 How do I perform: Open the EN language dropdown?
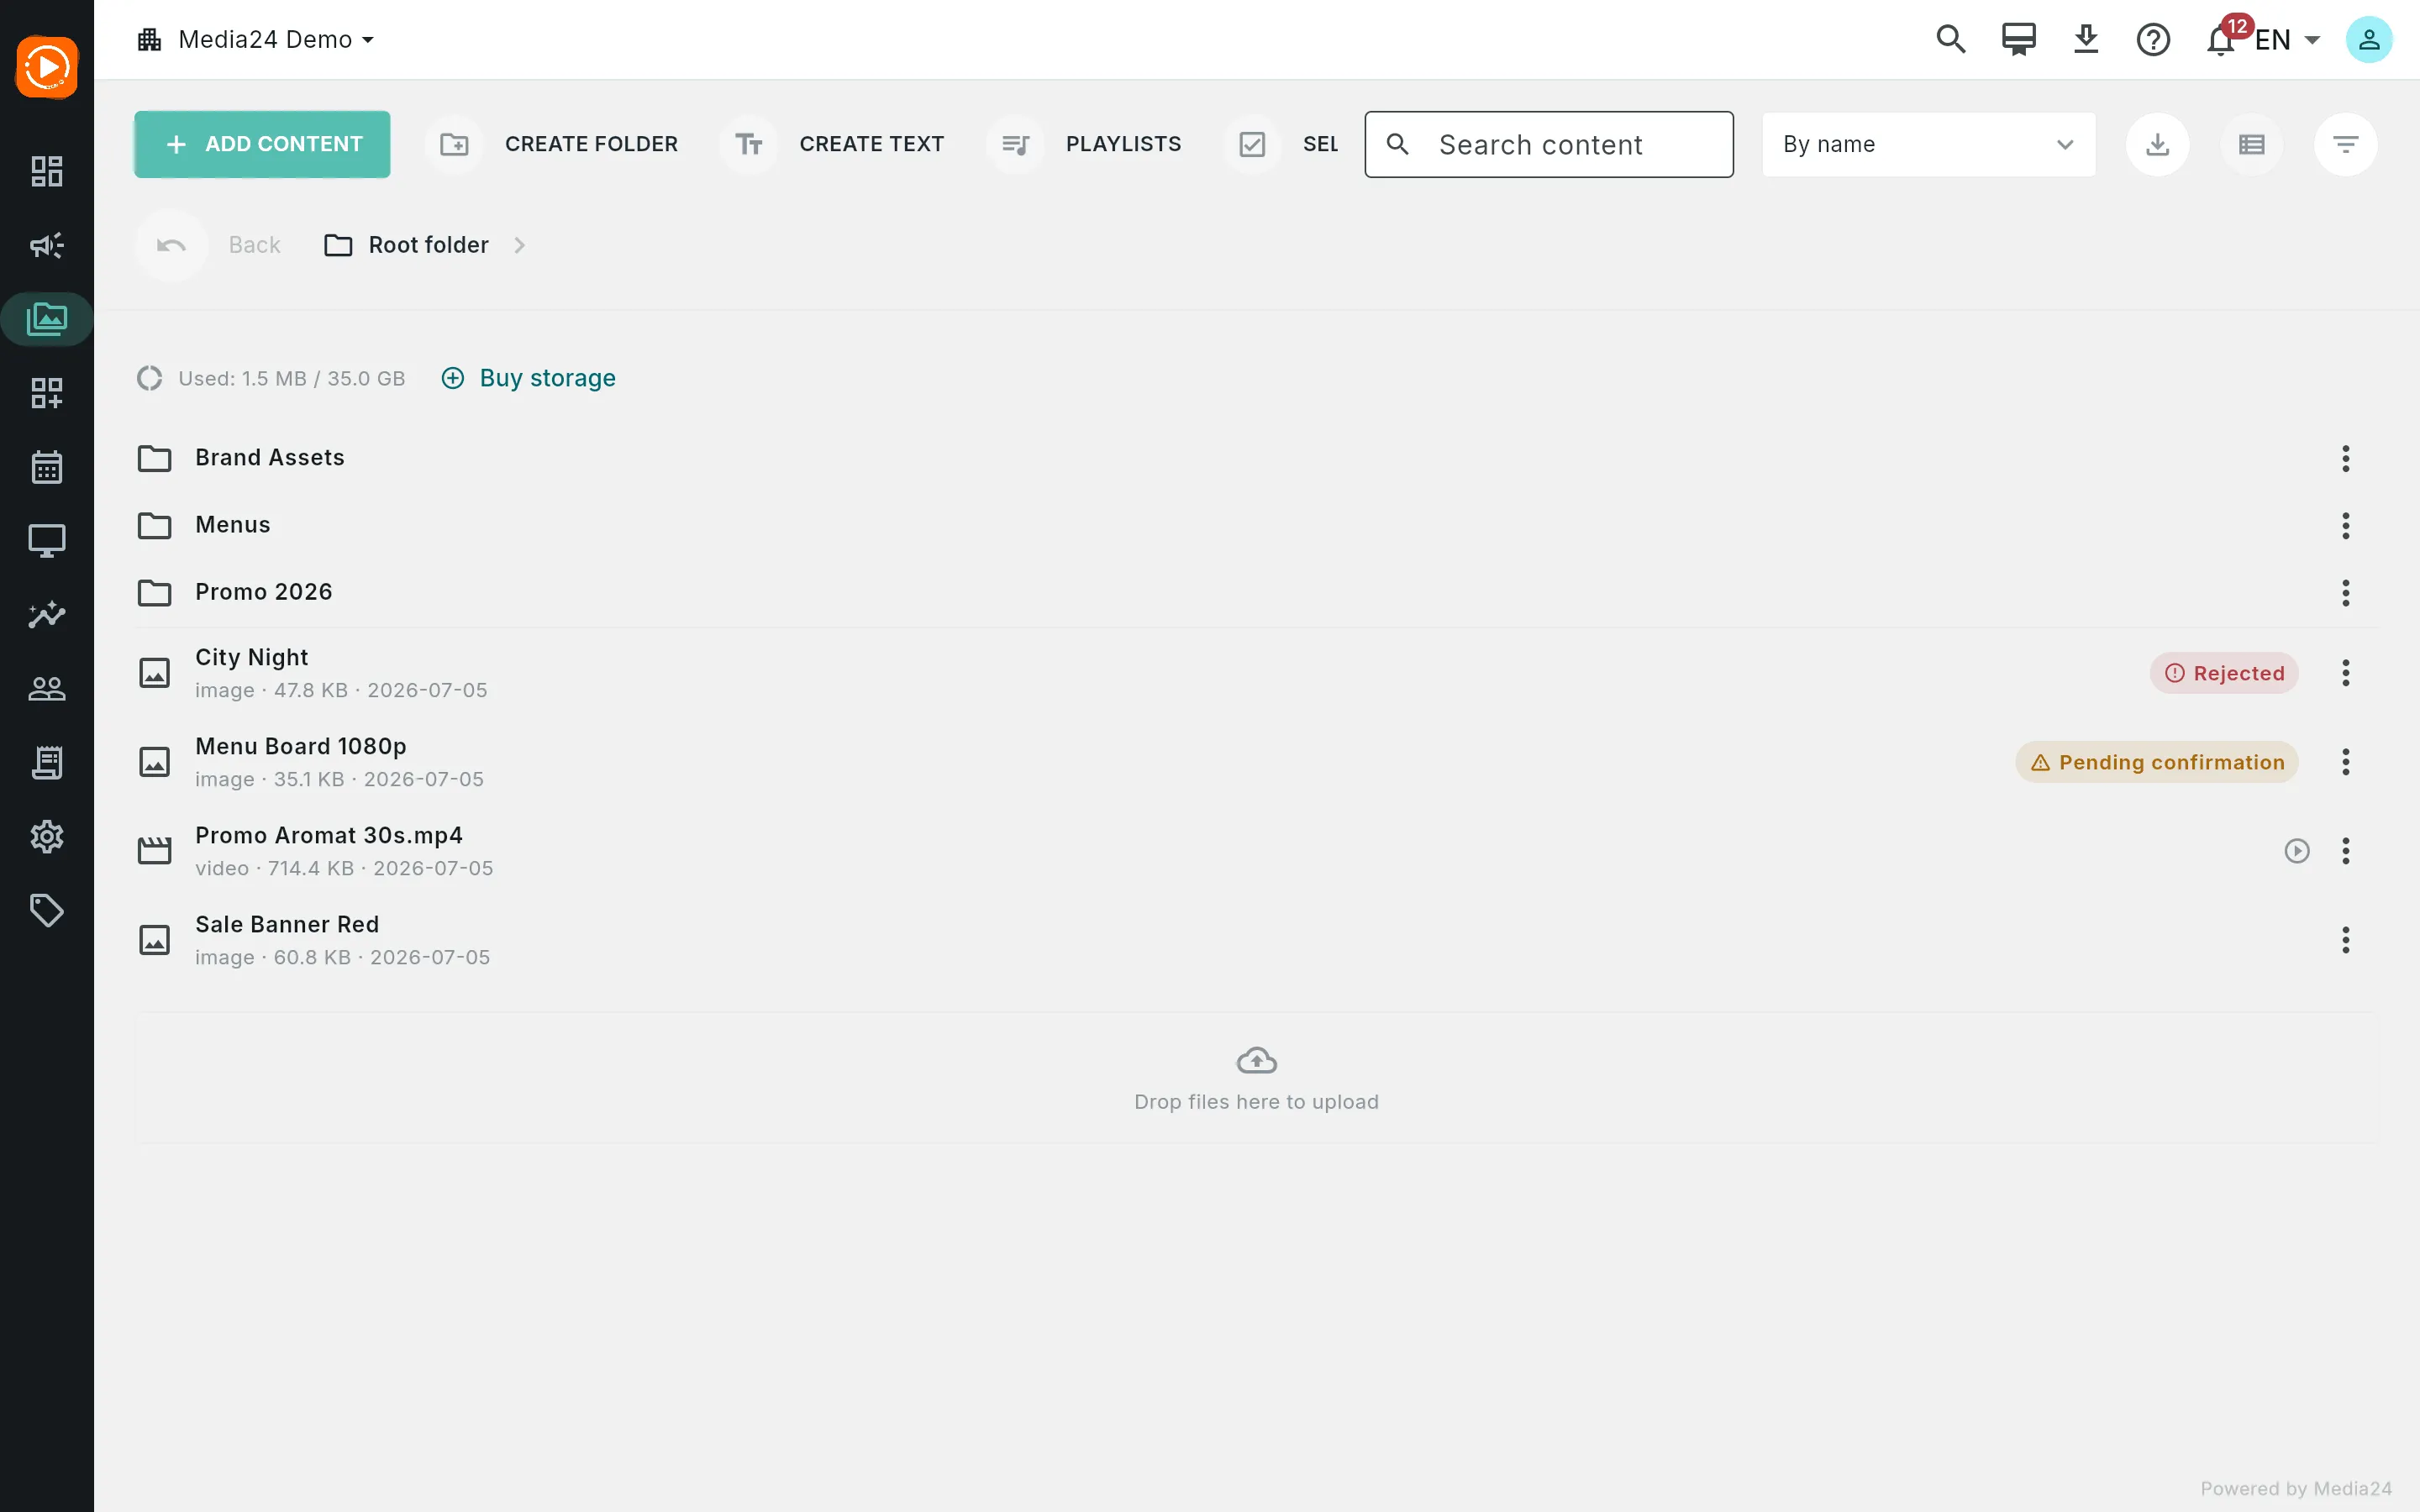2287,39
